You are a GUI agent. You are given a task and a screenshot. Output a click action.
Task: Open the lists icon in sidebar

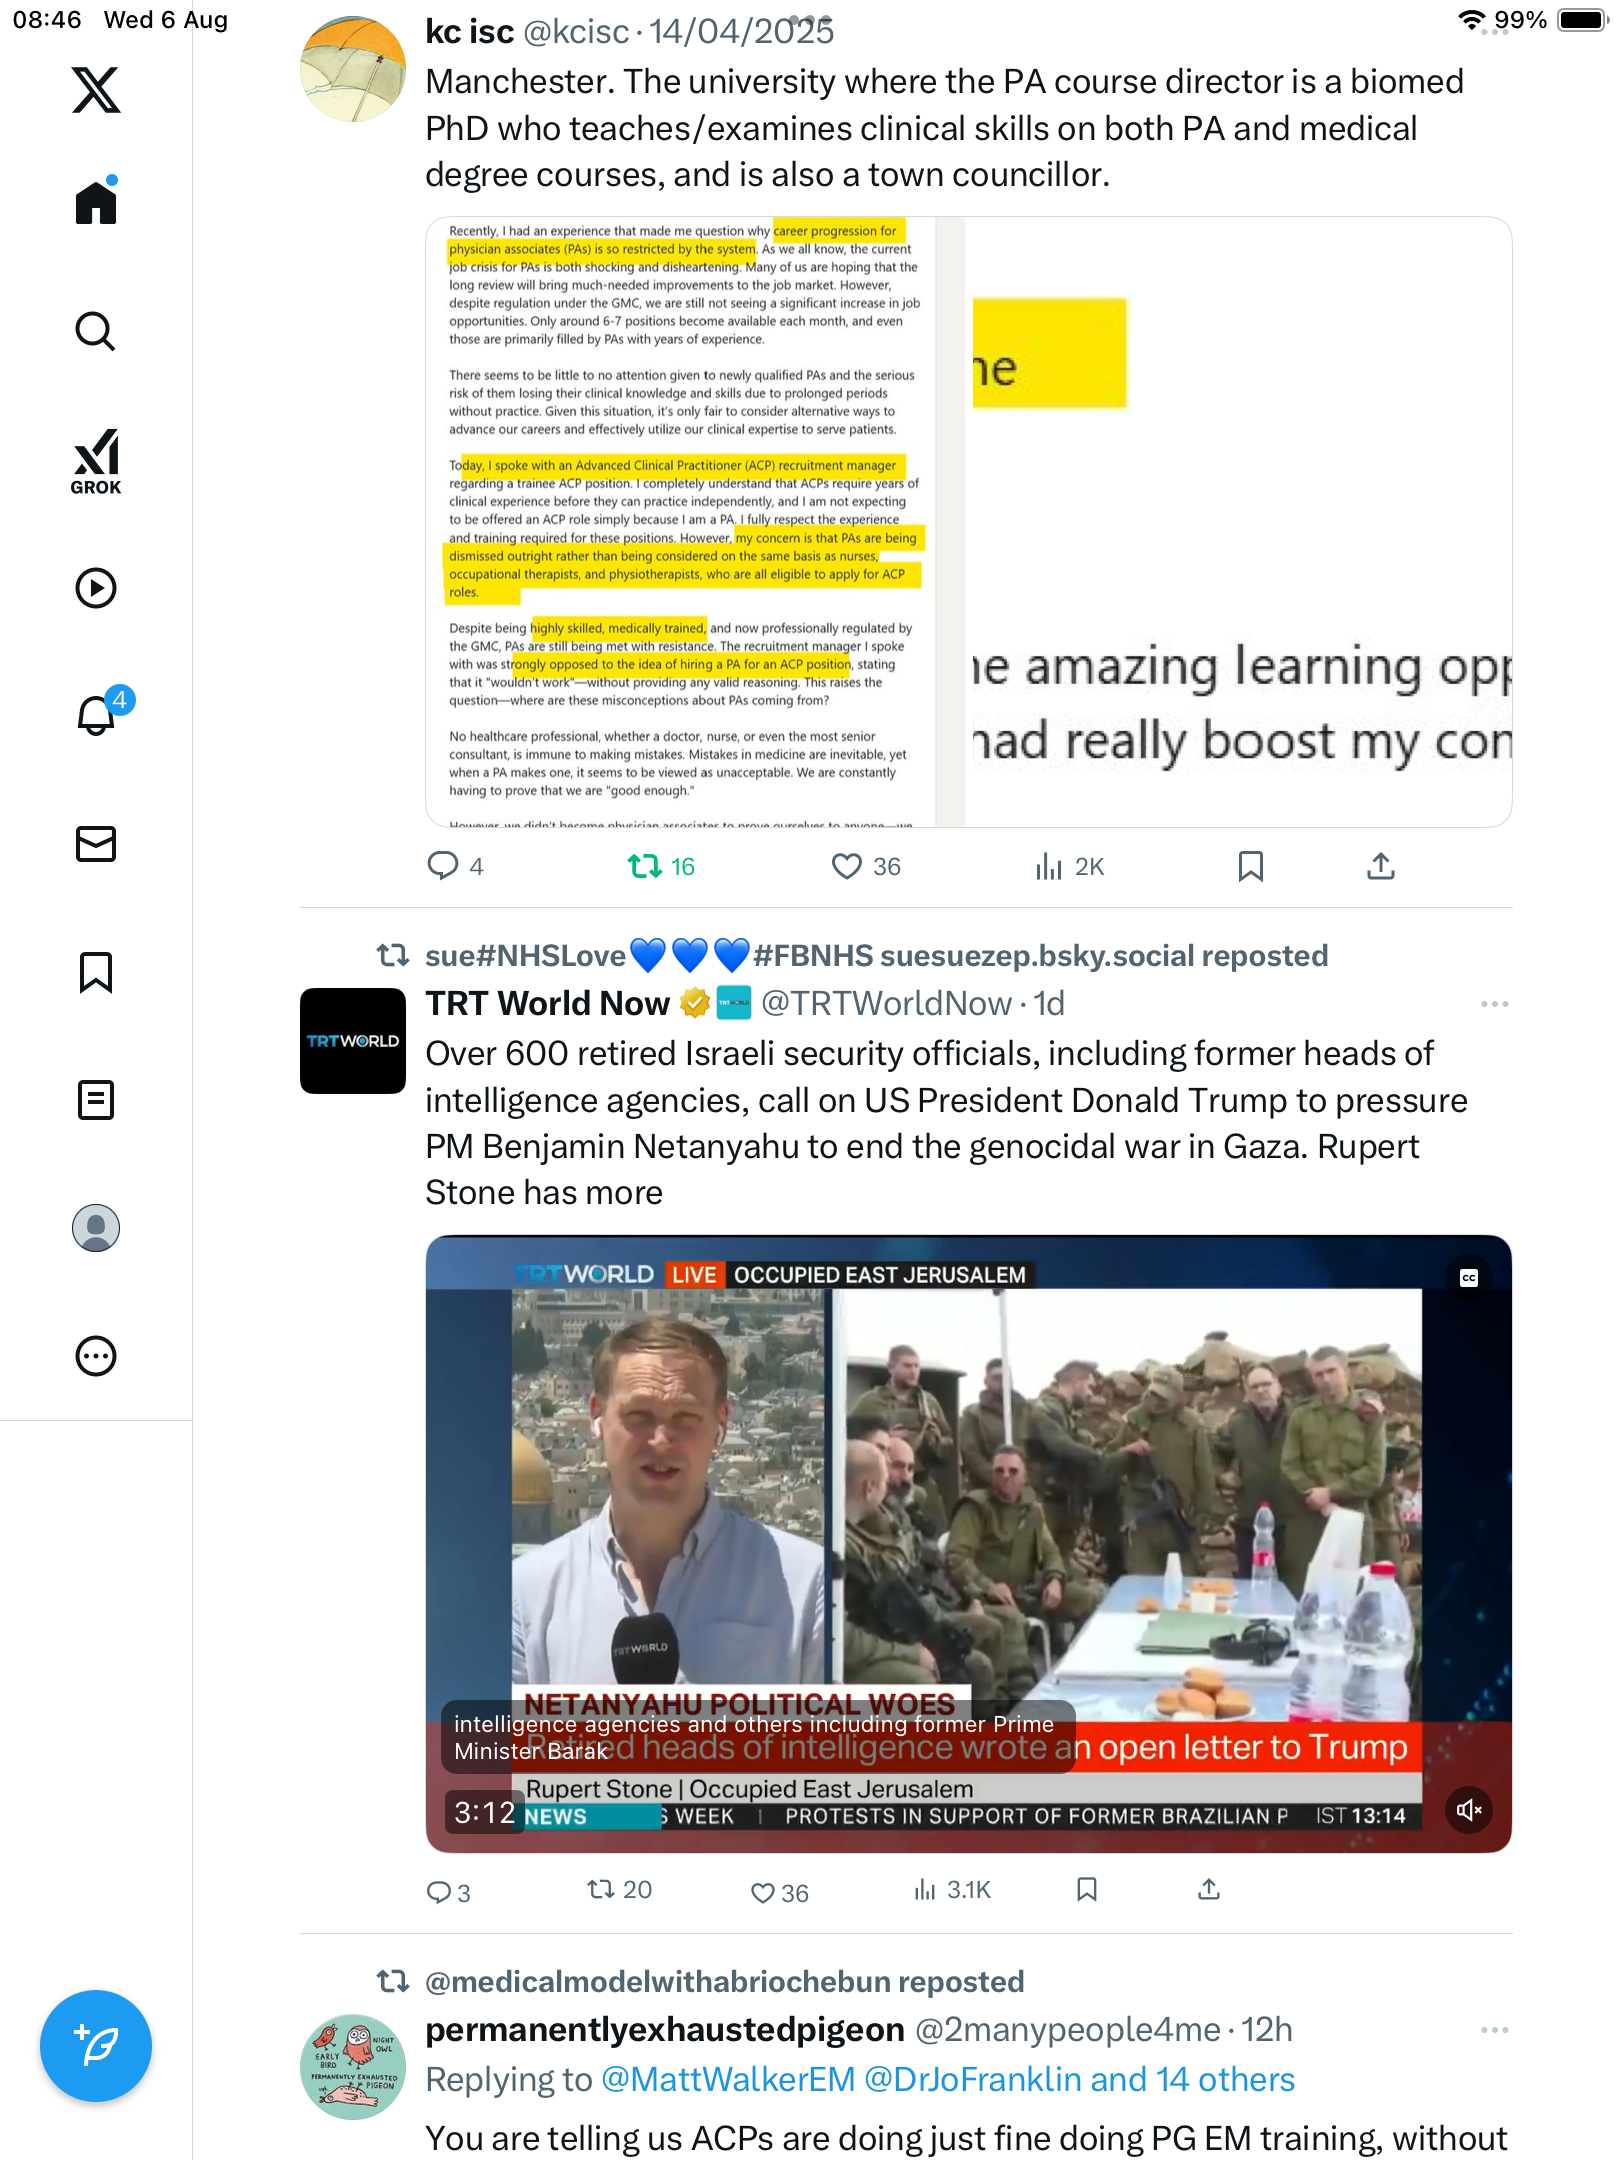[96, 1100]
